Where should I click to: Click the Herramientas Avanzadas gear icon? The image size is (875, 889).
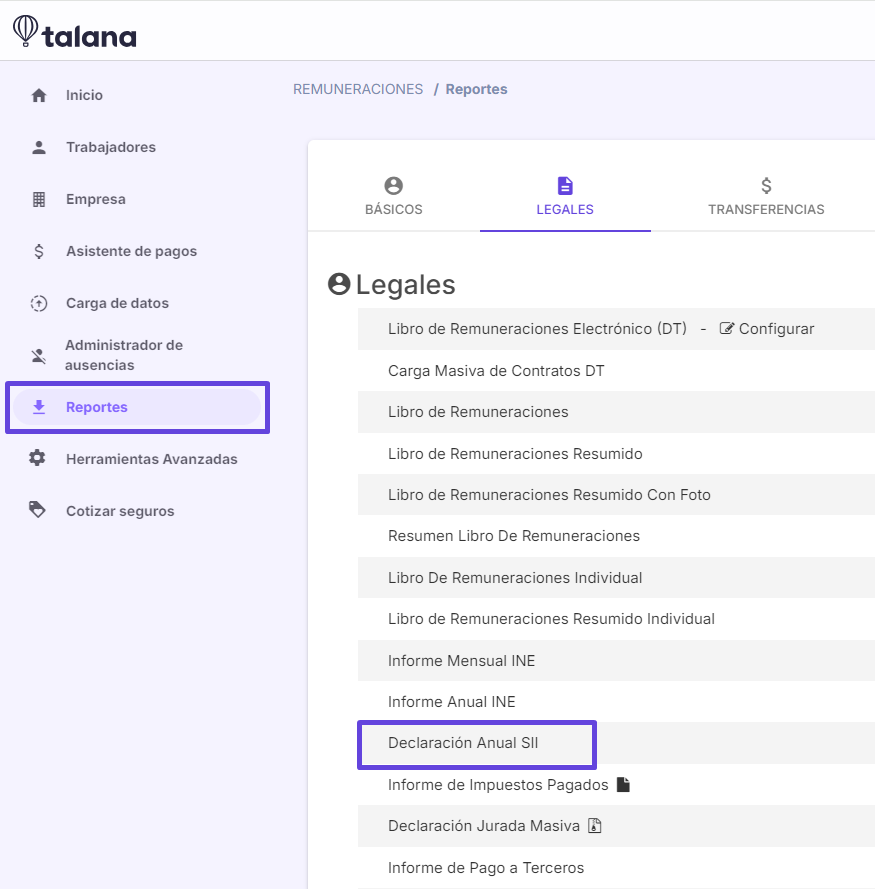pyautogui.click(x=37, y=458)
